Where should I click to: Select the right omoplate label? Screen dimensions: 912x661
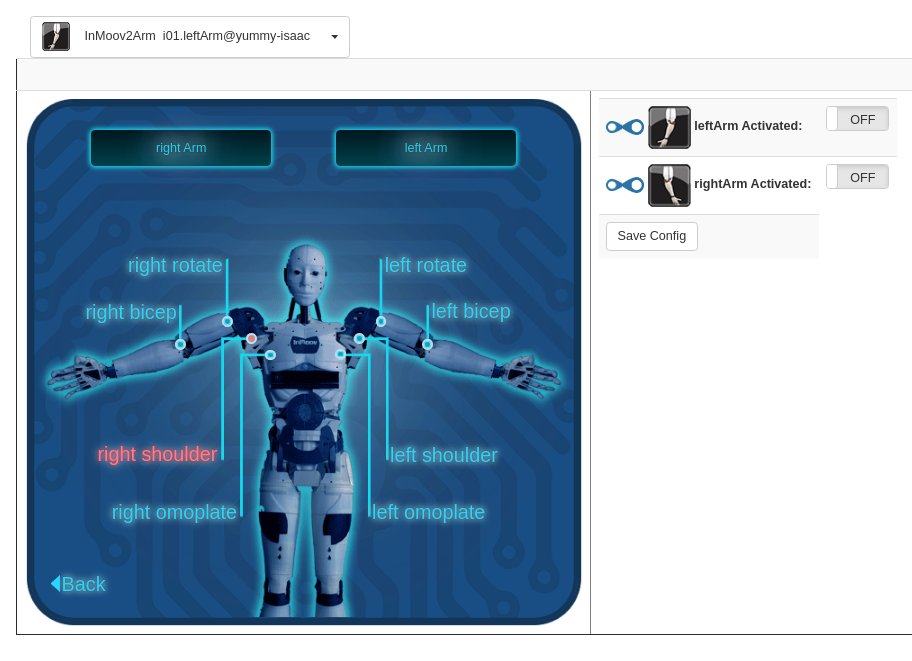(174, 512)
